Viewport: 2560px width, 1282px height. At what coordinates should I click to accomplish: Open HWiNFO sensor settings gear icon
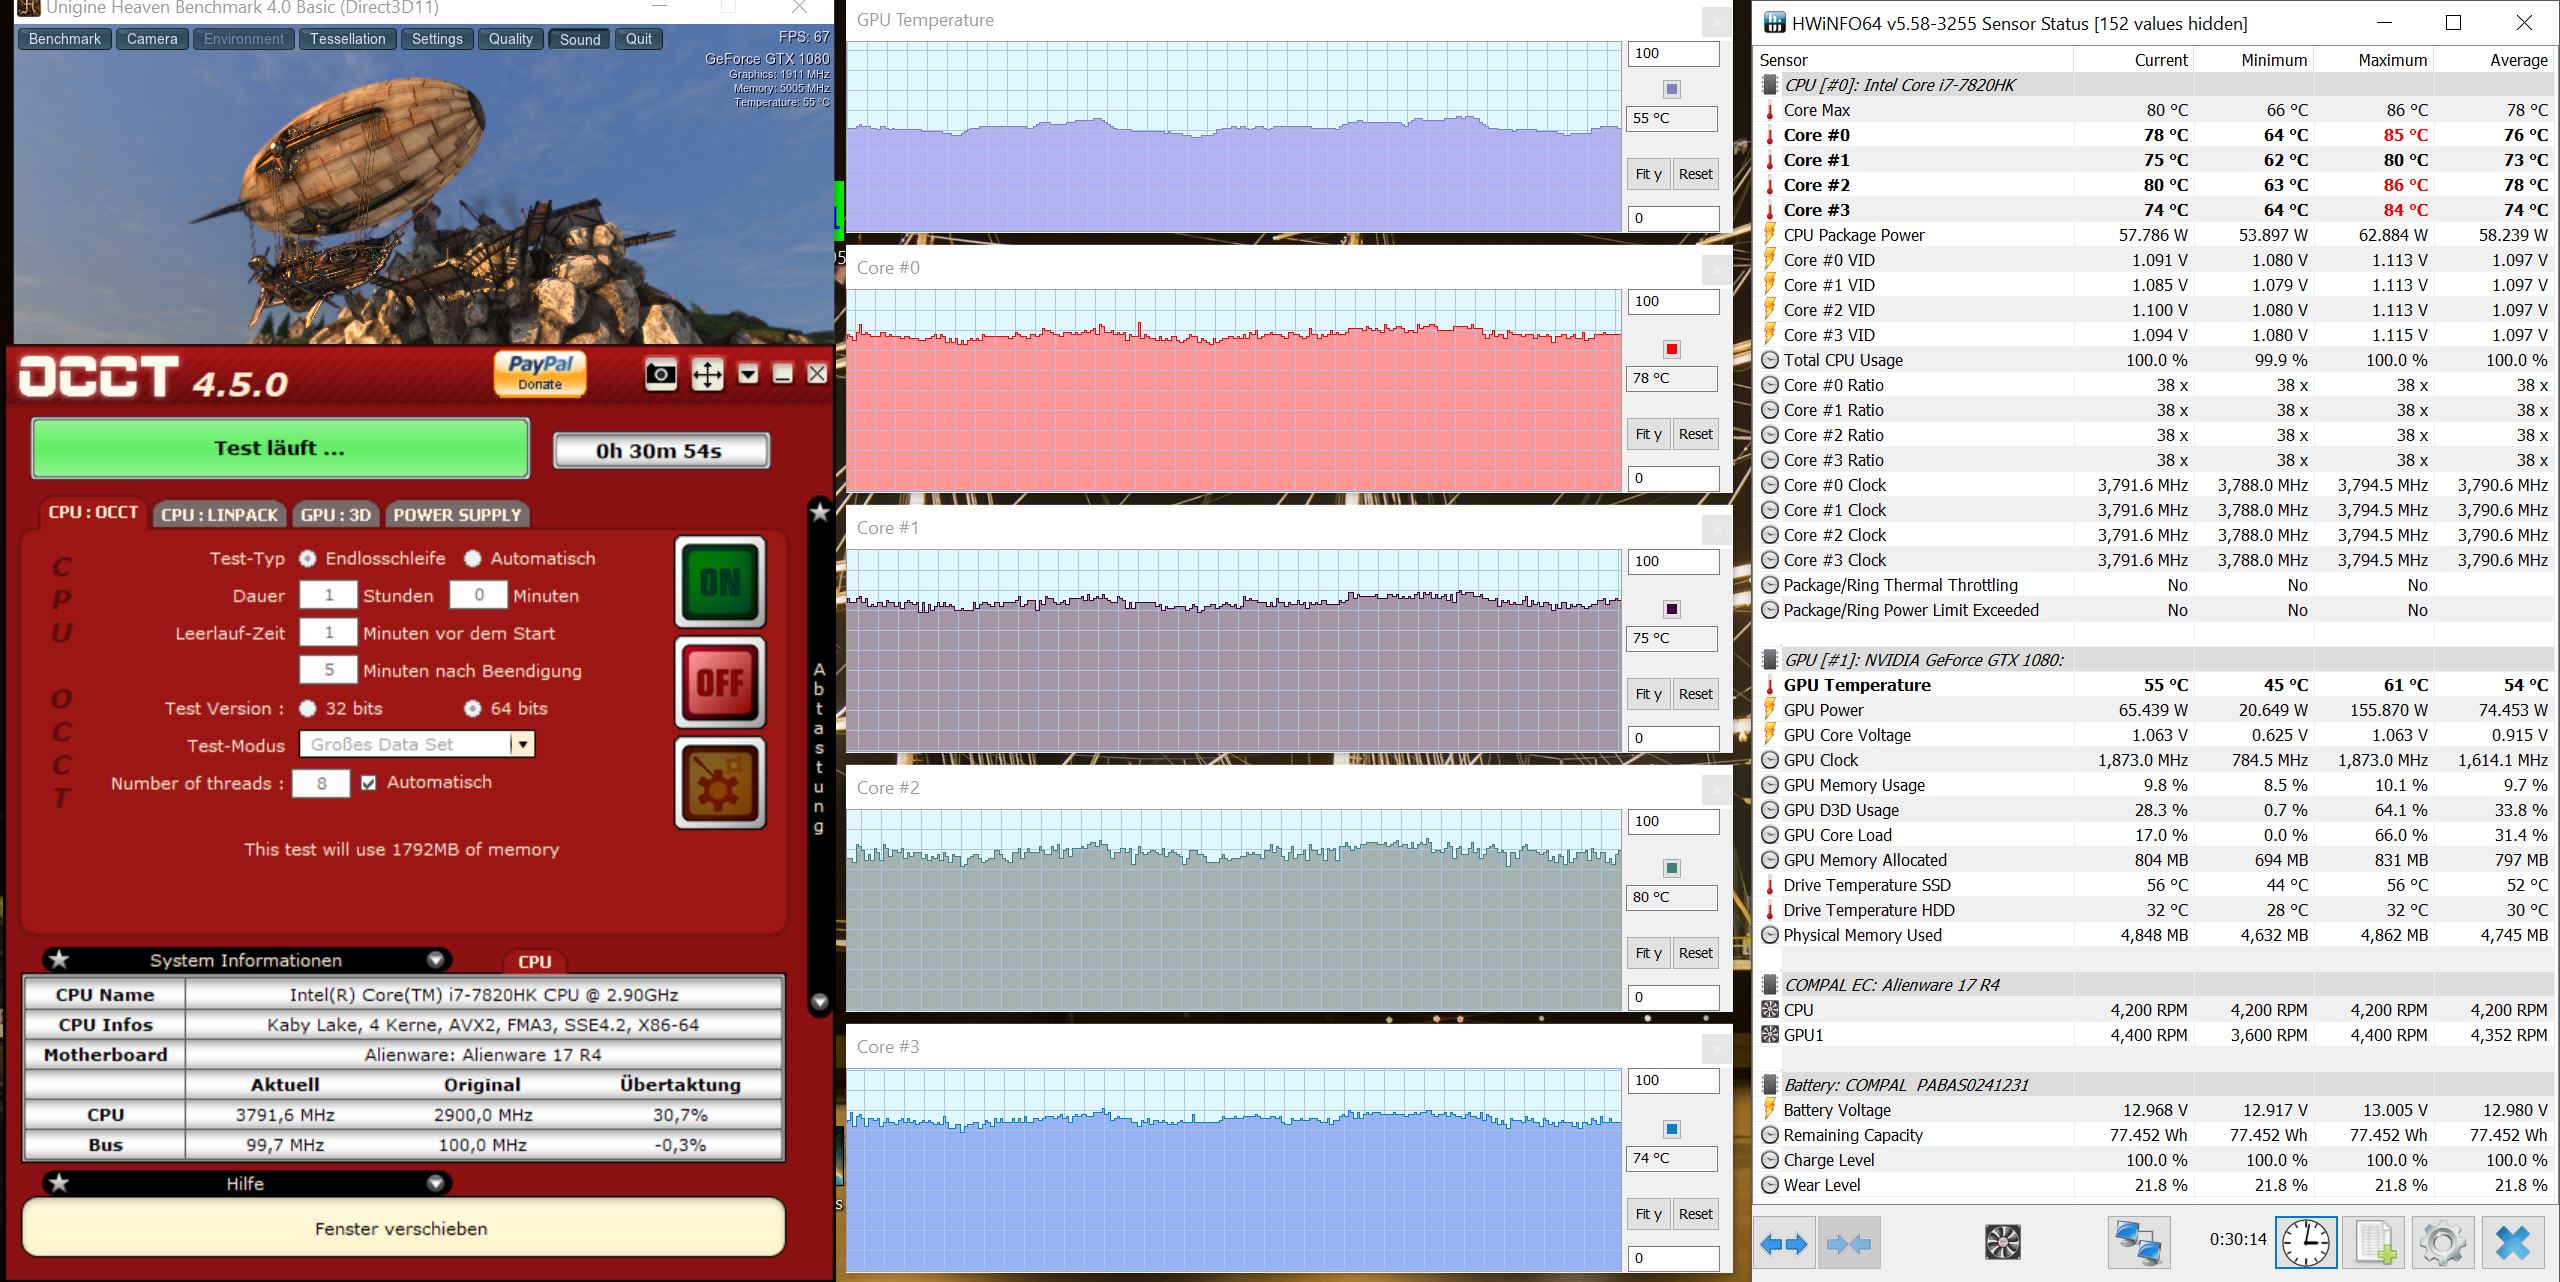2442,1243
